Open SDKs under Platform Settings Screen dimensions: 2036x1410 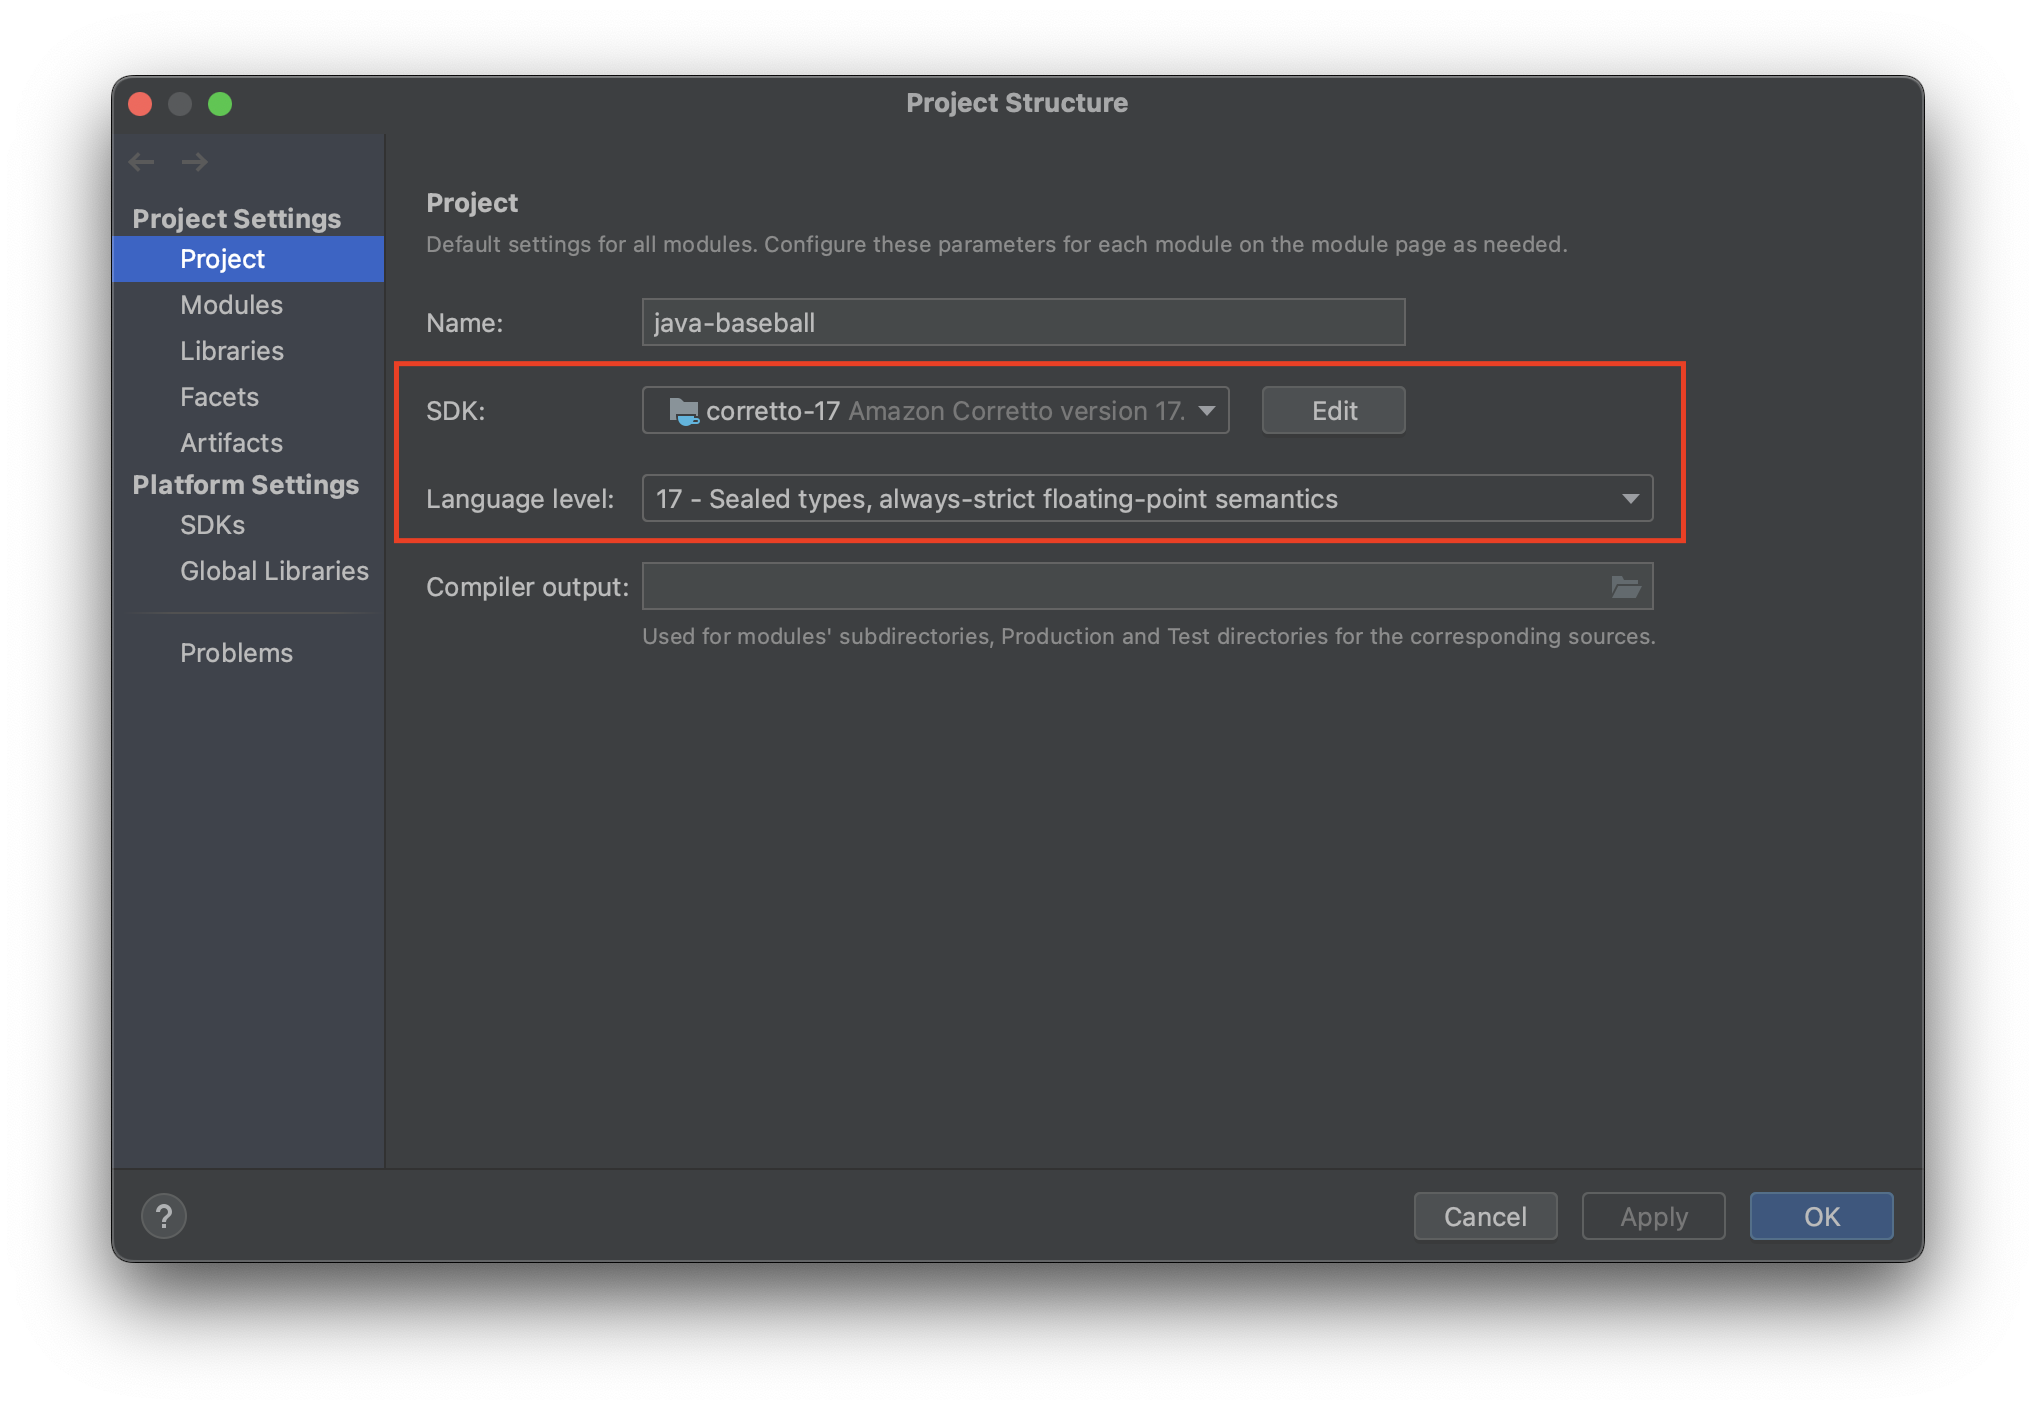(212, 525)
